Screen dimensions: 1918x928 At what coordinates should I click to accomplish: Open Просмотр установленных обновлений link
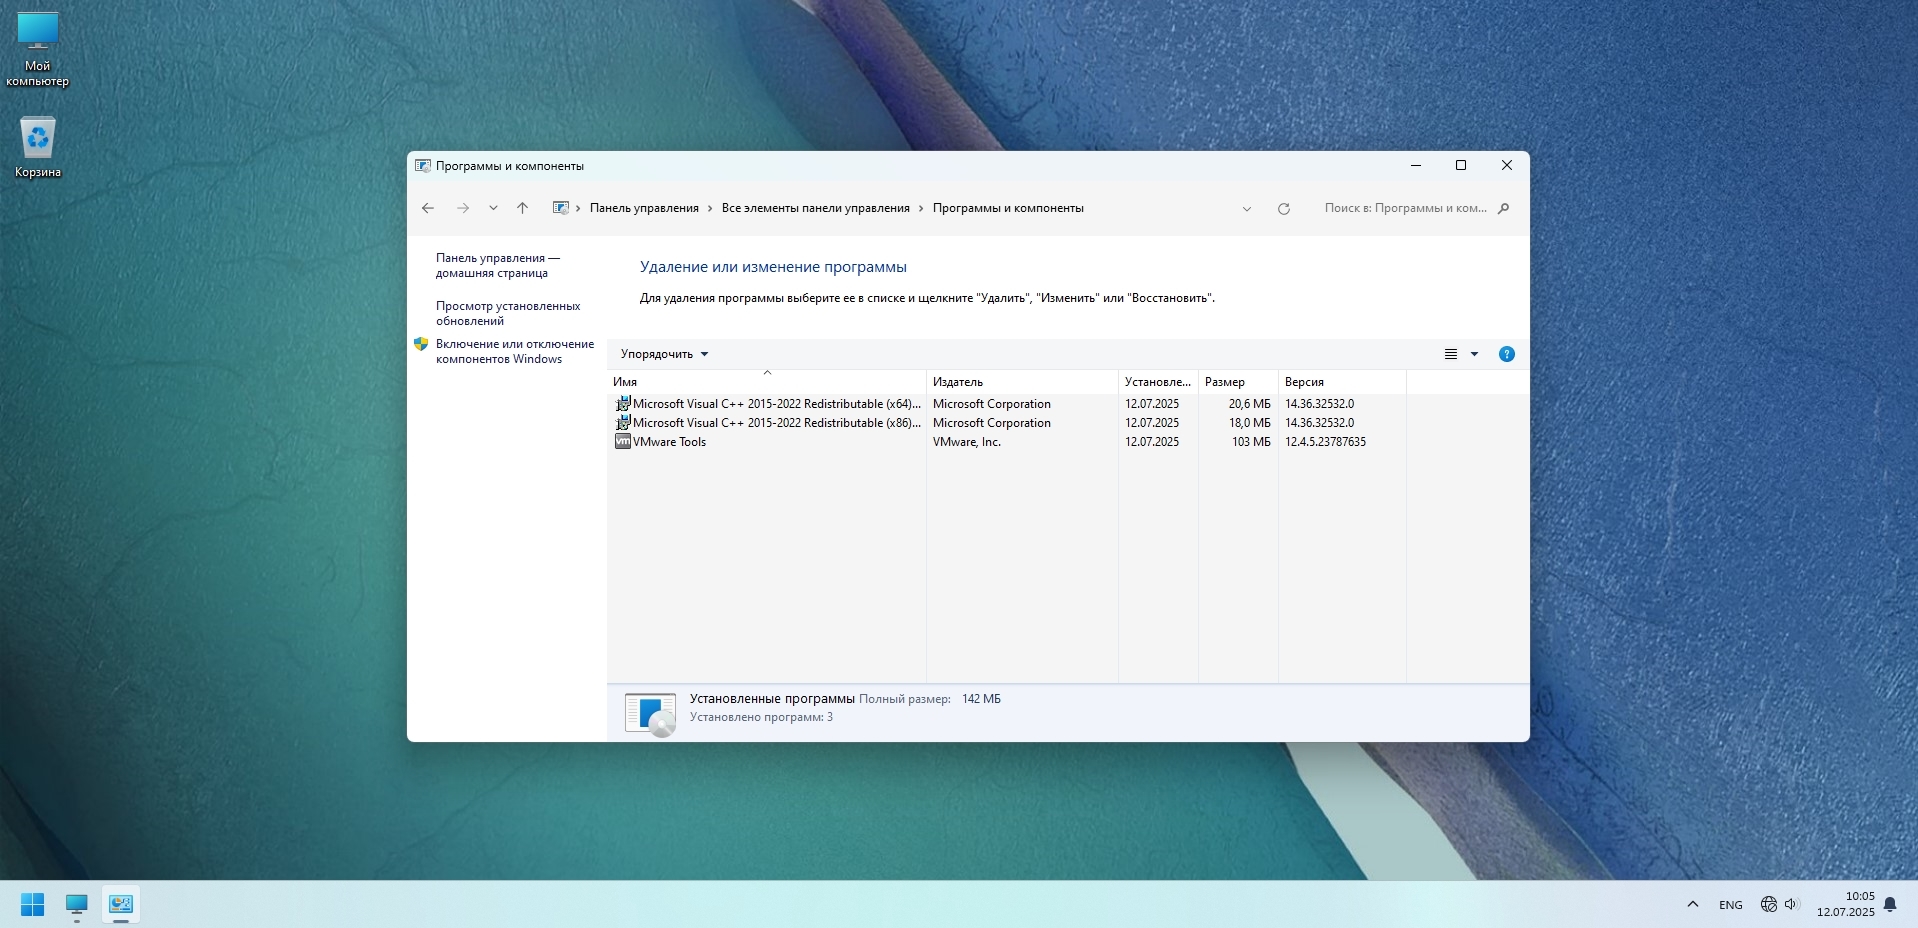tap(507, 313)
